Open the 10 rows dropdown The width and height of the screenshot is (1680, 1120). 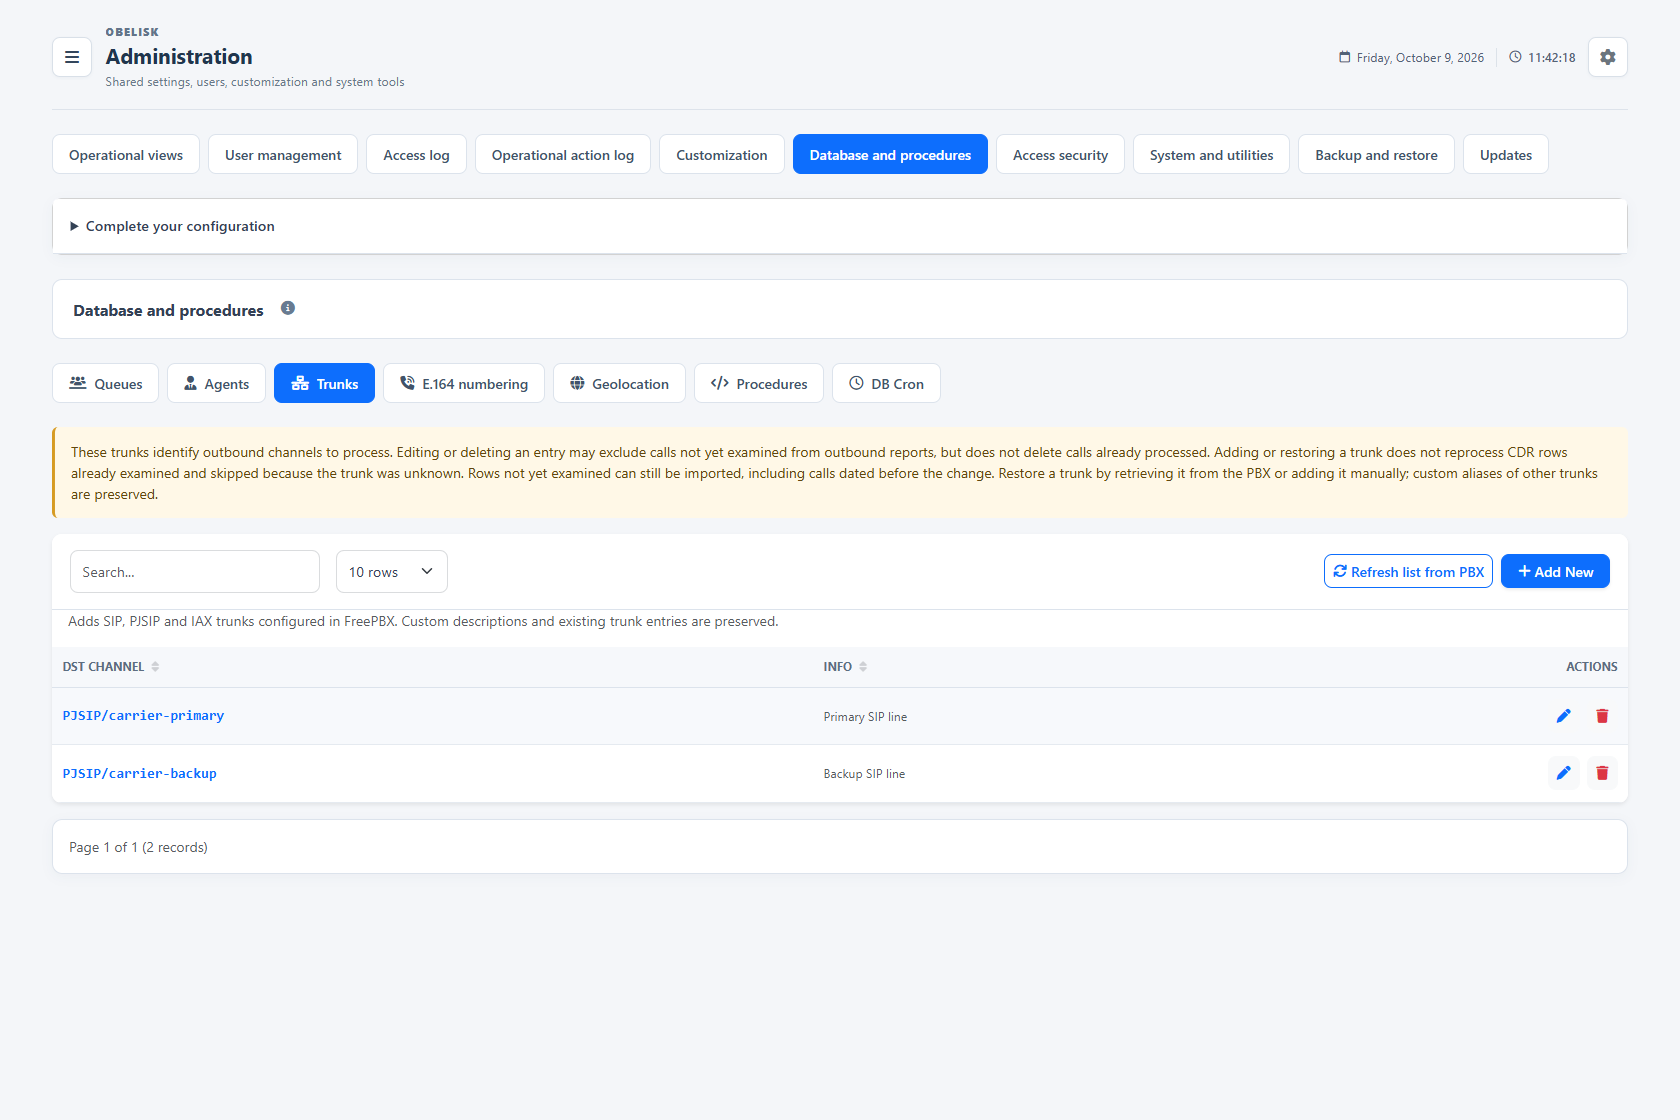click(x=392, y=572)
